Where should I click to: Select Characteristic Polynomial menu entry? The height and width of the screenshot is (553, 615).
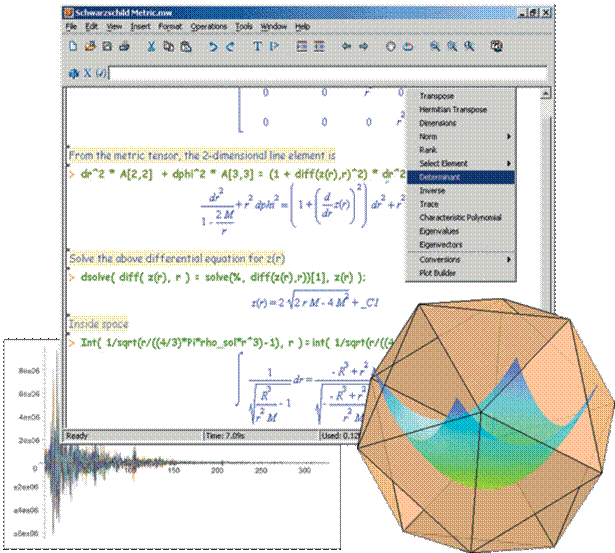460,217
